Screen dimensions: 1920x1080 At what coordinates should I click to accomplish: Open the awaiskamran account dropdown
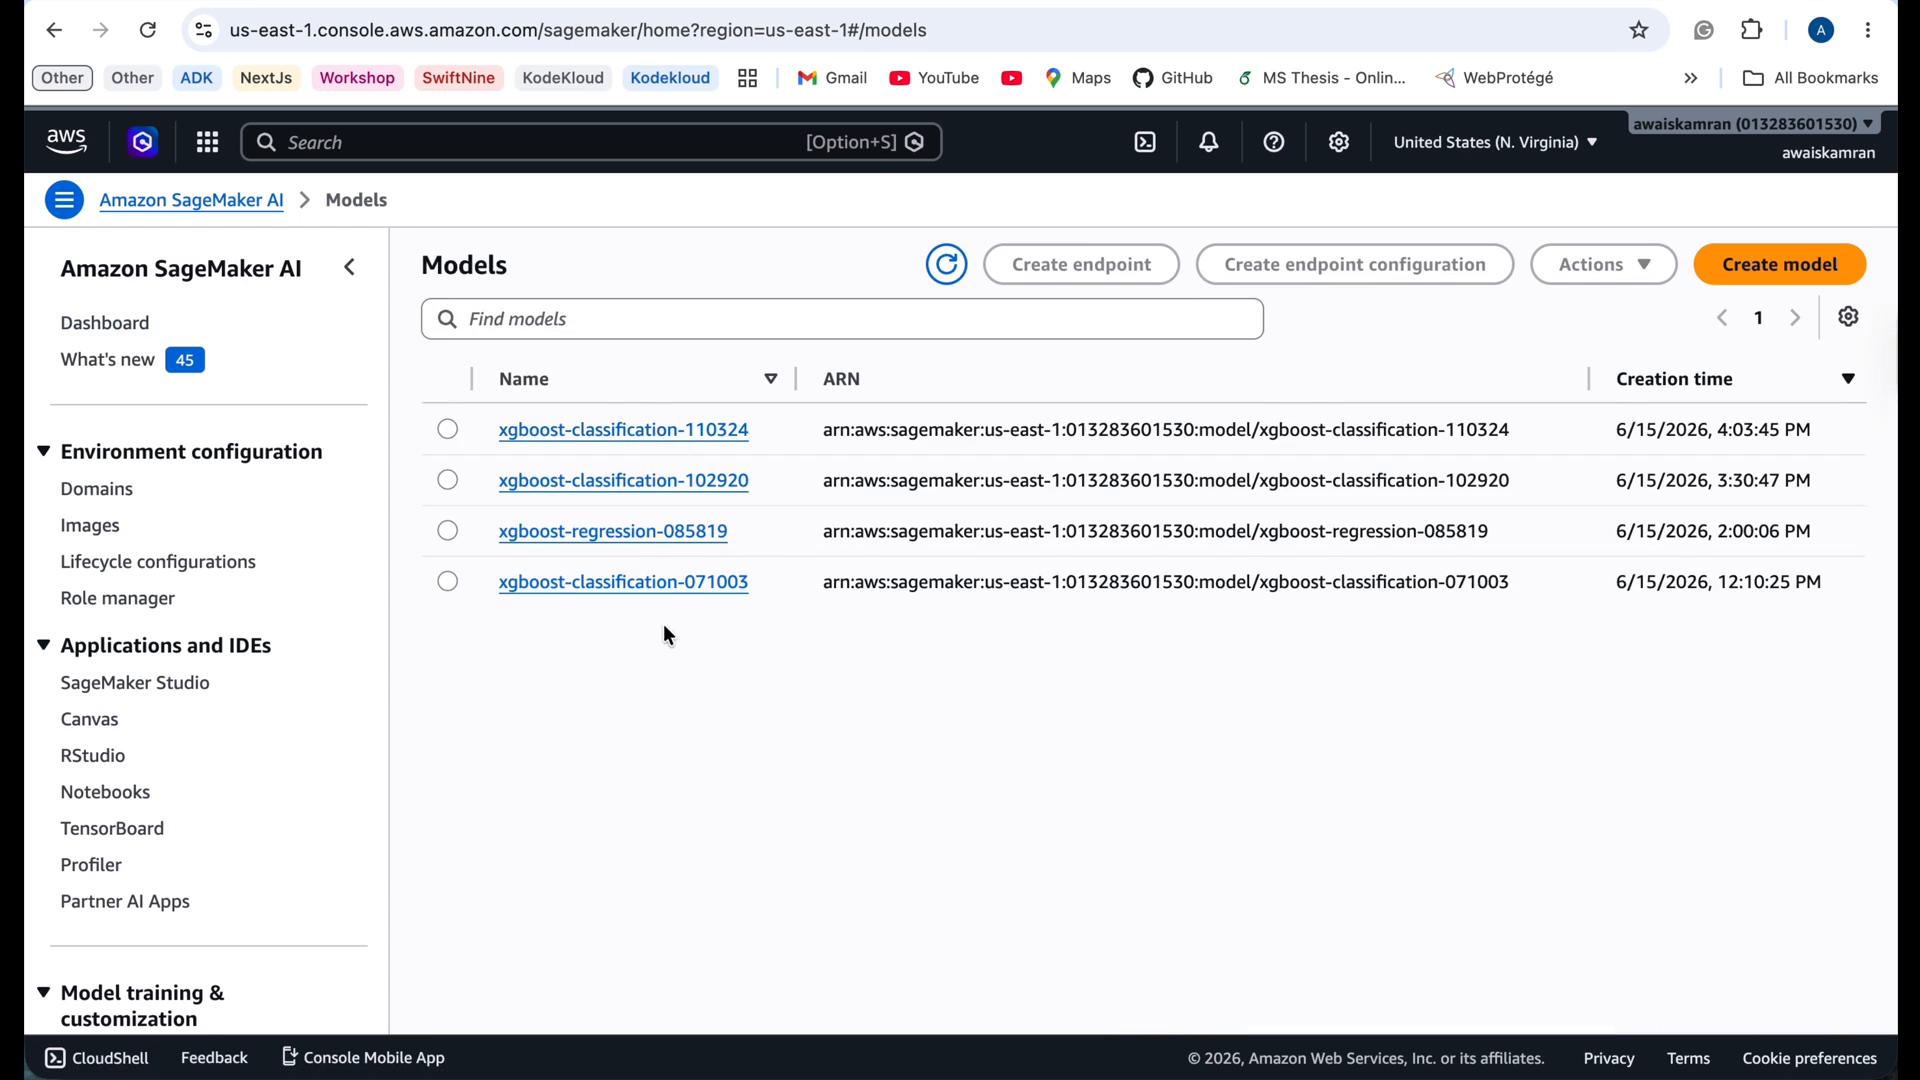tap(1754, 123)
